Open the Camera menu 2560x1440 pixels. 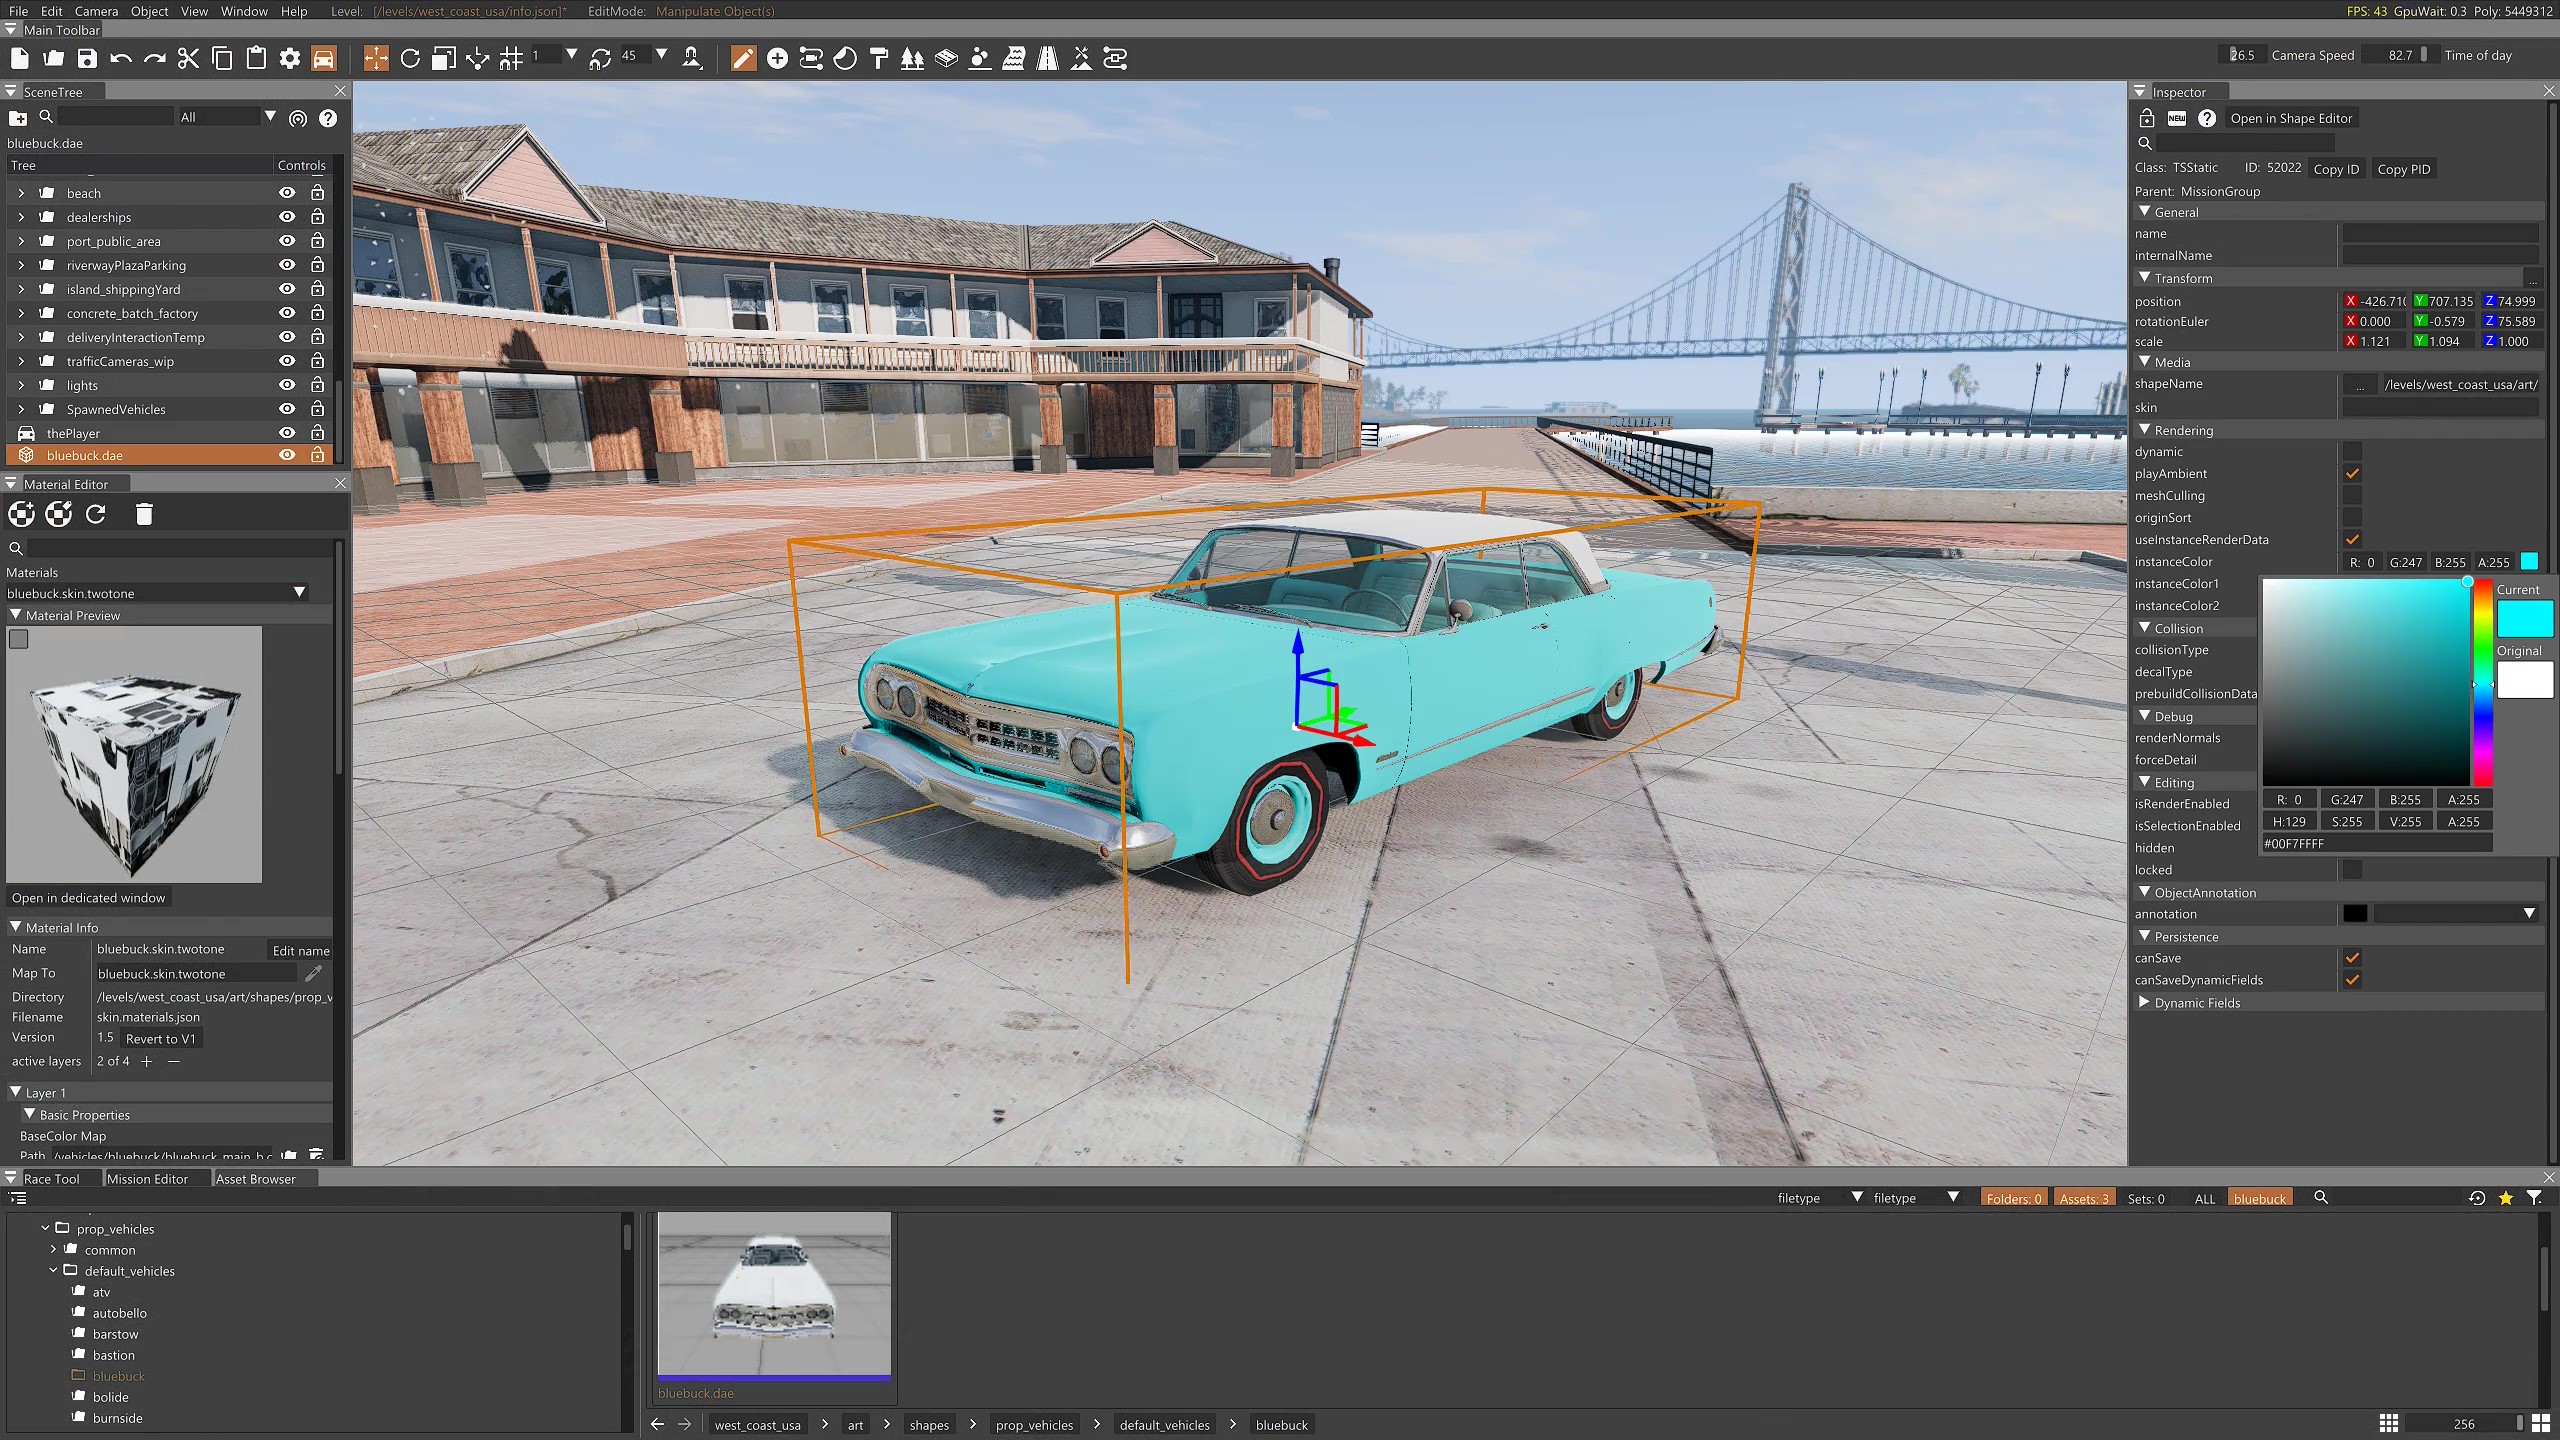point(96,11)
